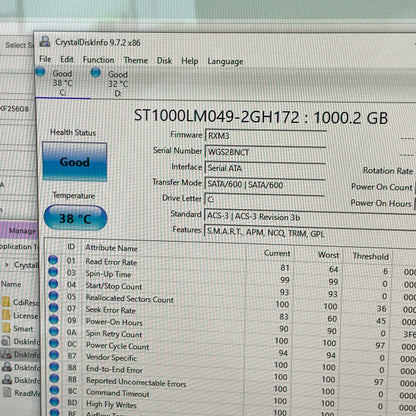Click the Current column header
The width and height of the screenshot is (416, 416).
click(277, 253)
